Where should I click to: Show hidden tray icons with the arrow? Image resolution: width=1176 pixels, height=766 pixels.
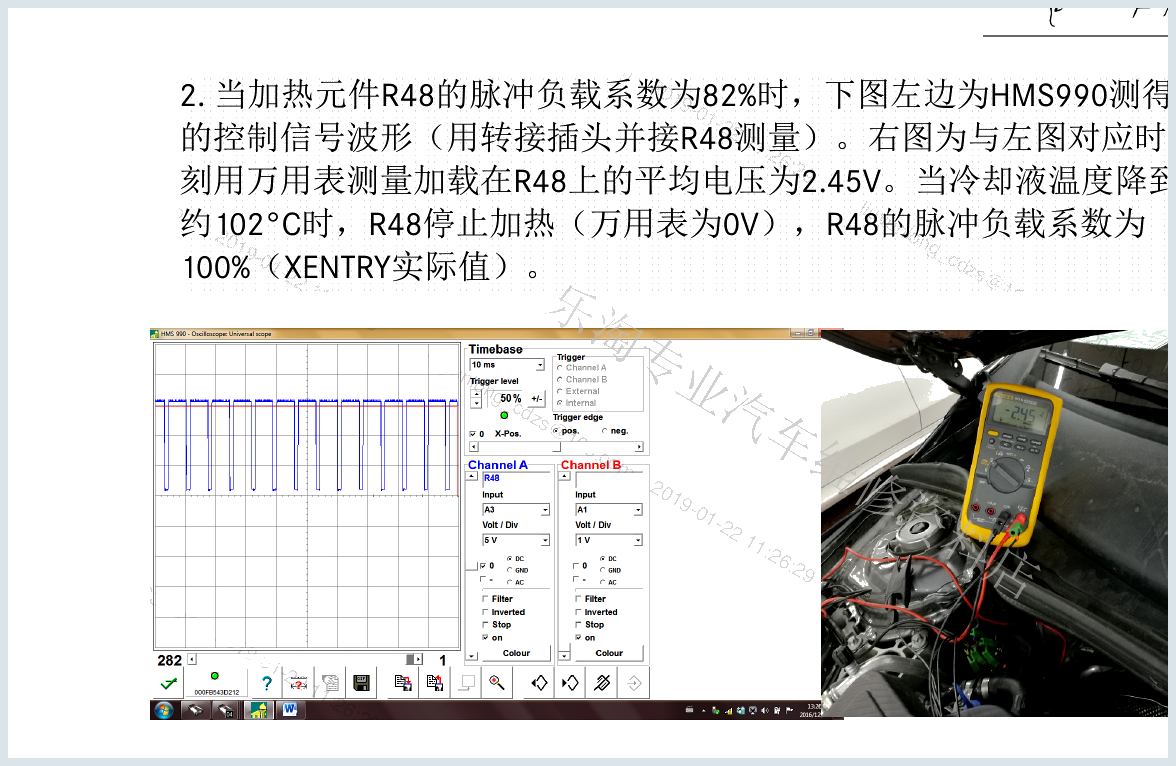click(x=704, y=710)
